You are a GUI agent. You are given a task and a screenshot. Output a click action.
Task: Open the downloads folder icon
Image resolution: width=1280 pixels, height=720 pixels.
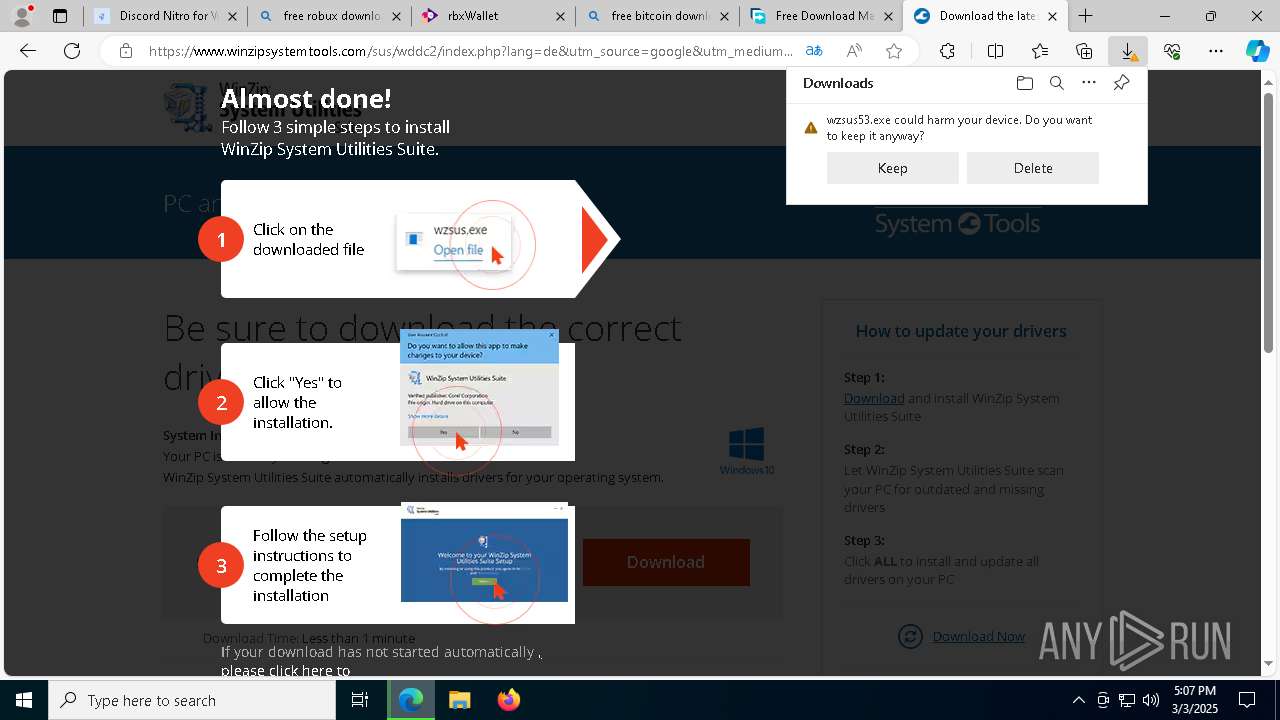[x=1024, y=83]
